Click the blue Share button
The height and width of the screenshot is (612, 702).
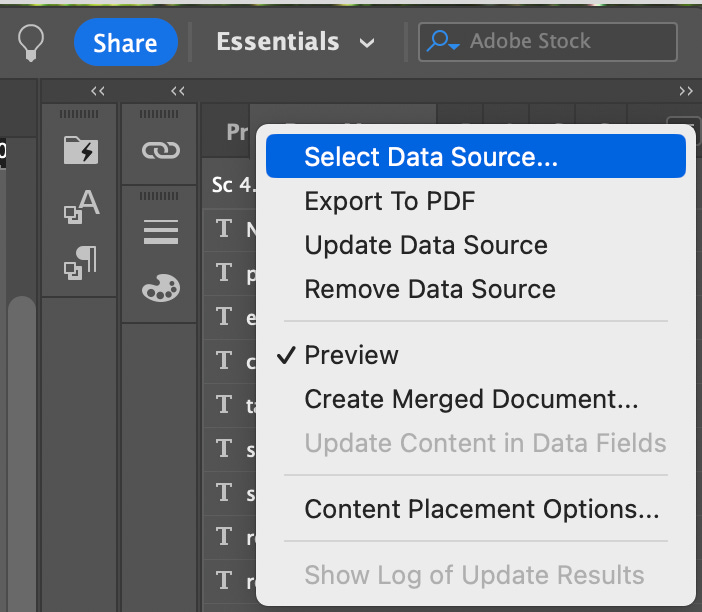coord(125,42)
